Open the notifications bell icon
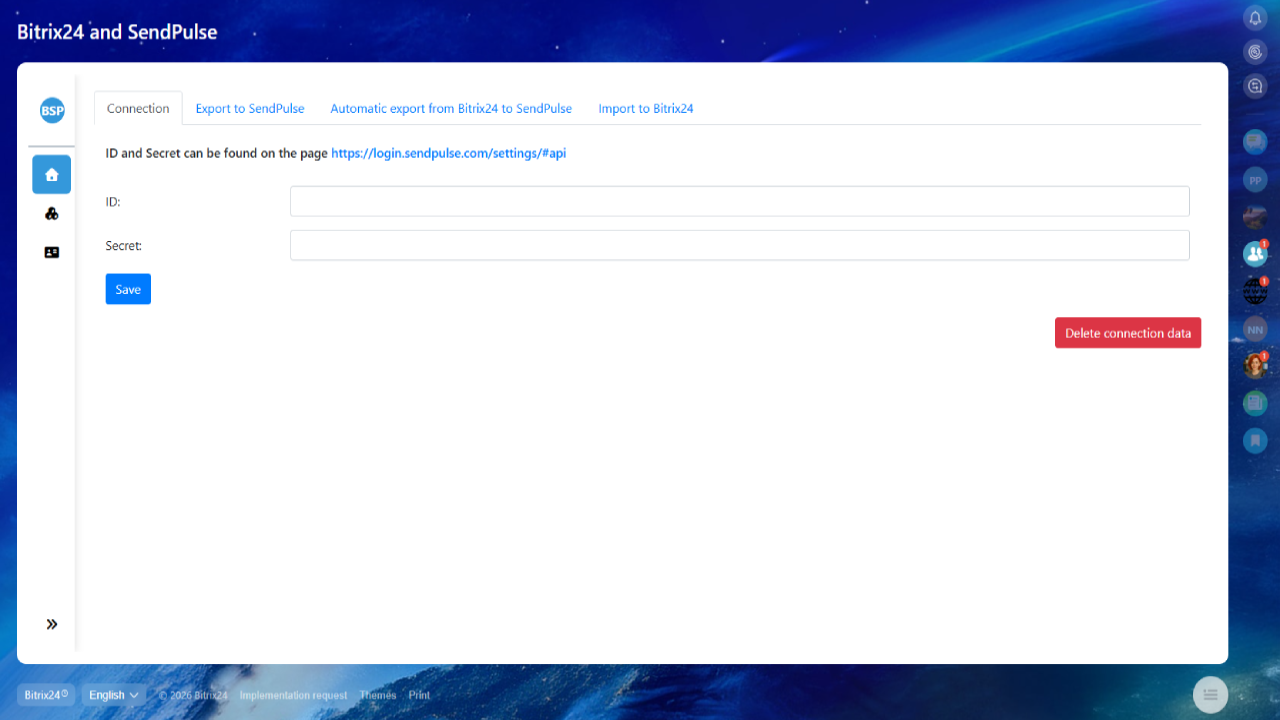 [x=1255, y=18]
